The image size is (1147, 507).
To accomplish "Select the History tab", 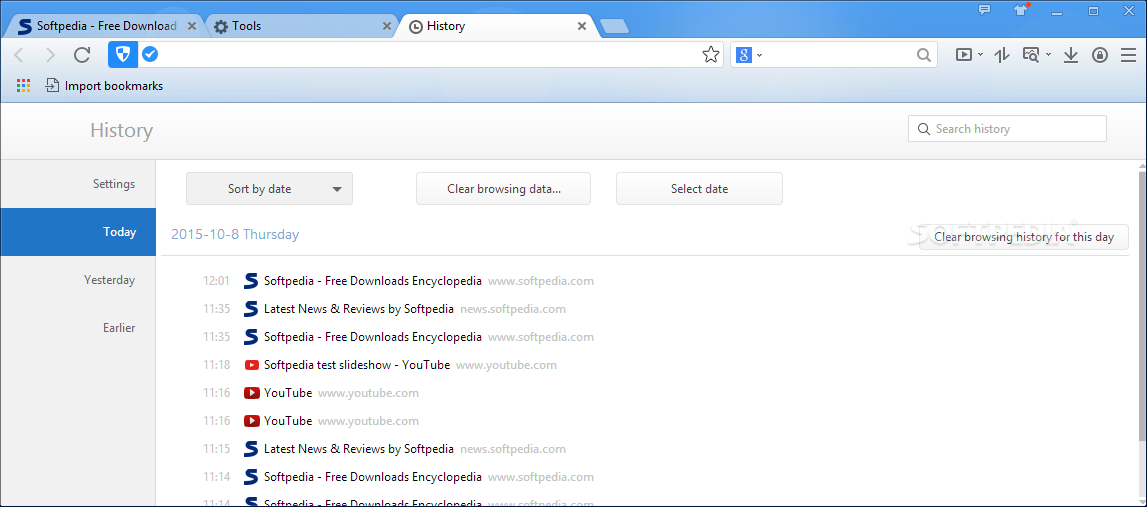I will (489, 26).
